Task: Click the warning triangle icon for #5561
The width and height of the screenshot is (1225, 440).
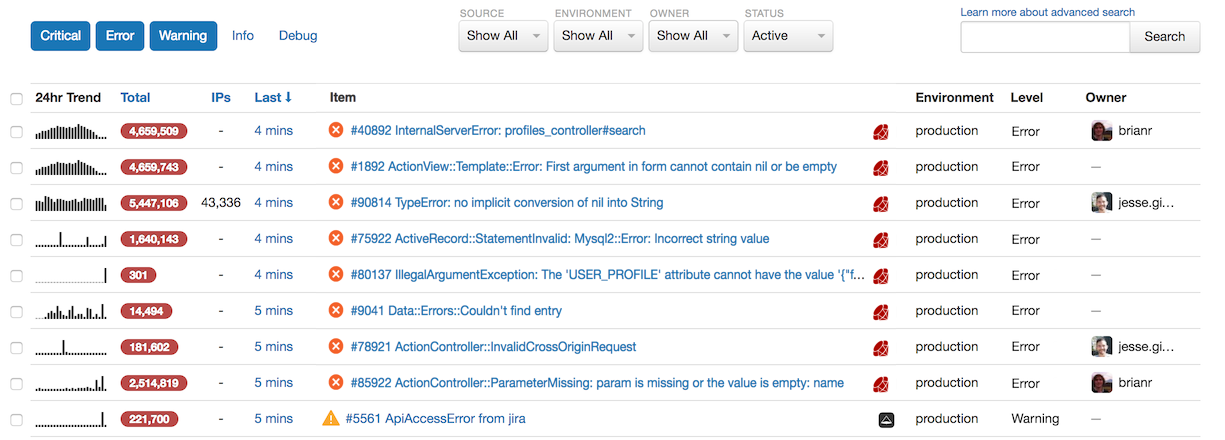Action: pyautogui.click(x=331, y=419)
